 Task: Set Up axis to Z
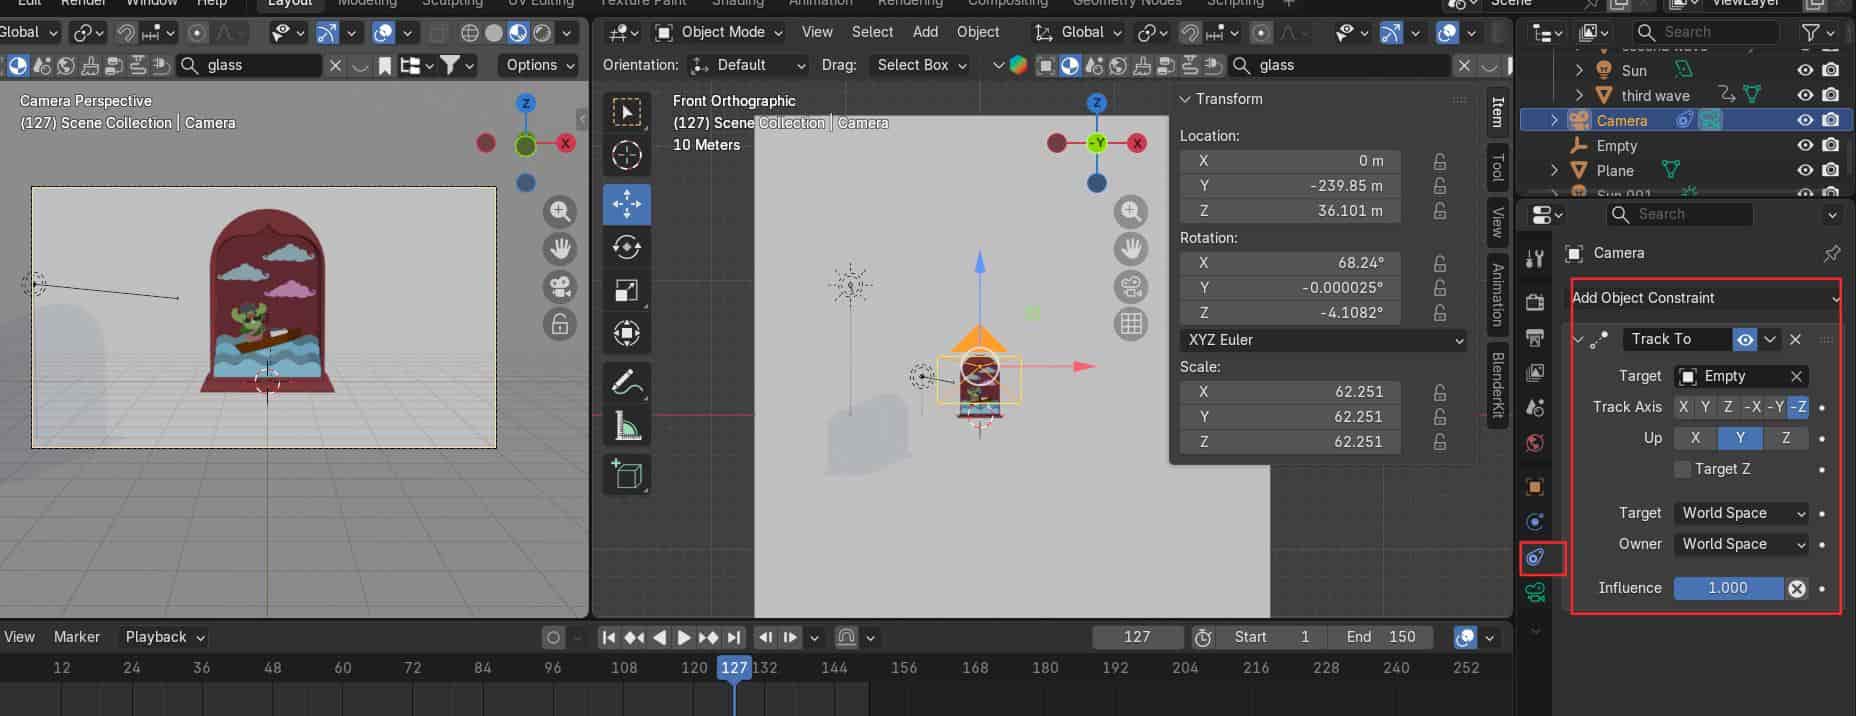[1785, 438]
